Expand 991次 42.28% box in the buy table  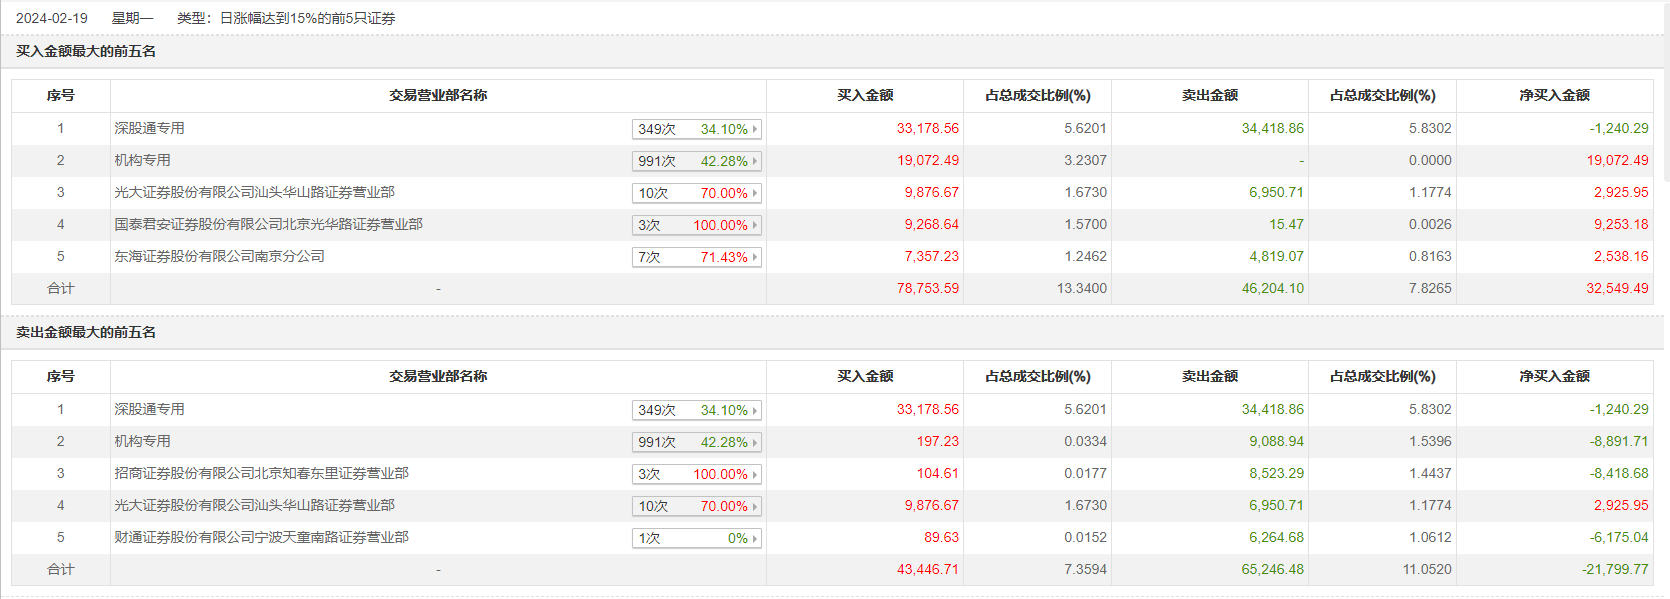click(696, 161)
